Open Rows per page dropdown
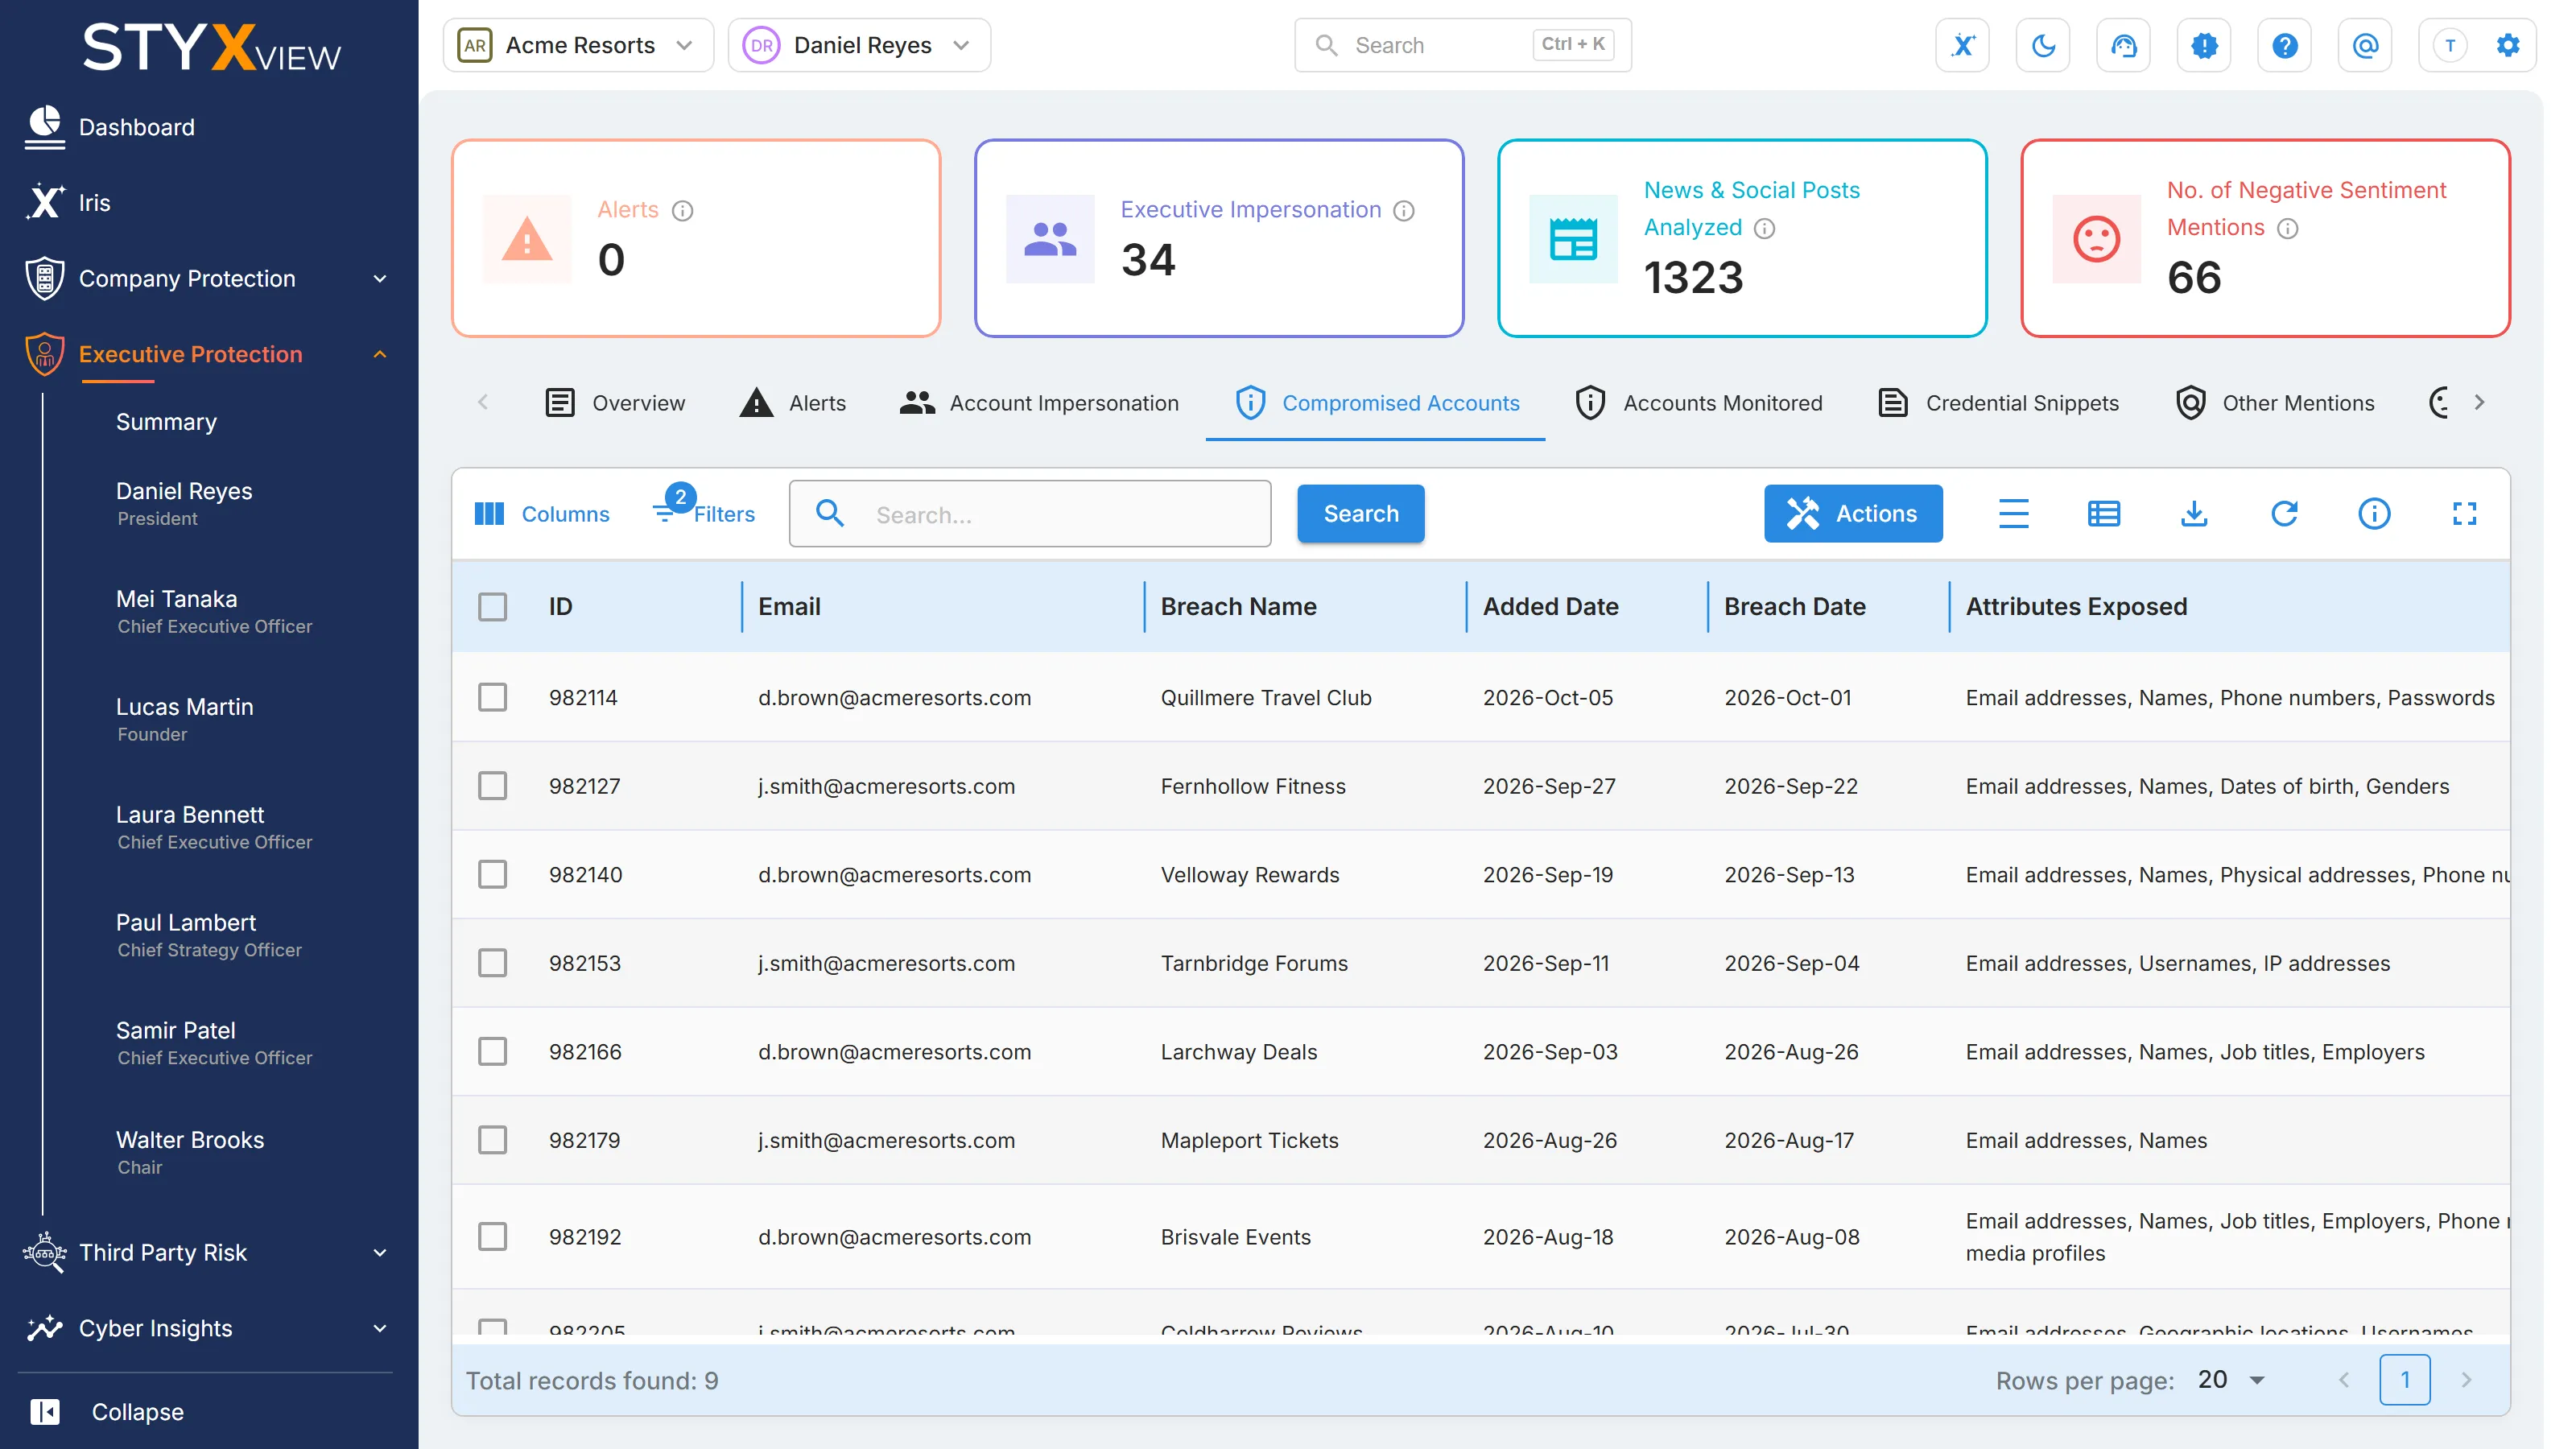This screenshot has height=1449, width=2576. pos(2231,1380)
